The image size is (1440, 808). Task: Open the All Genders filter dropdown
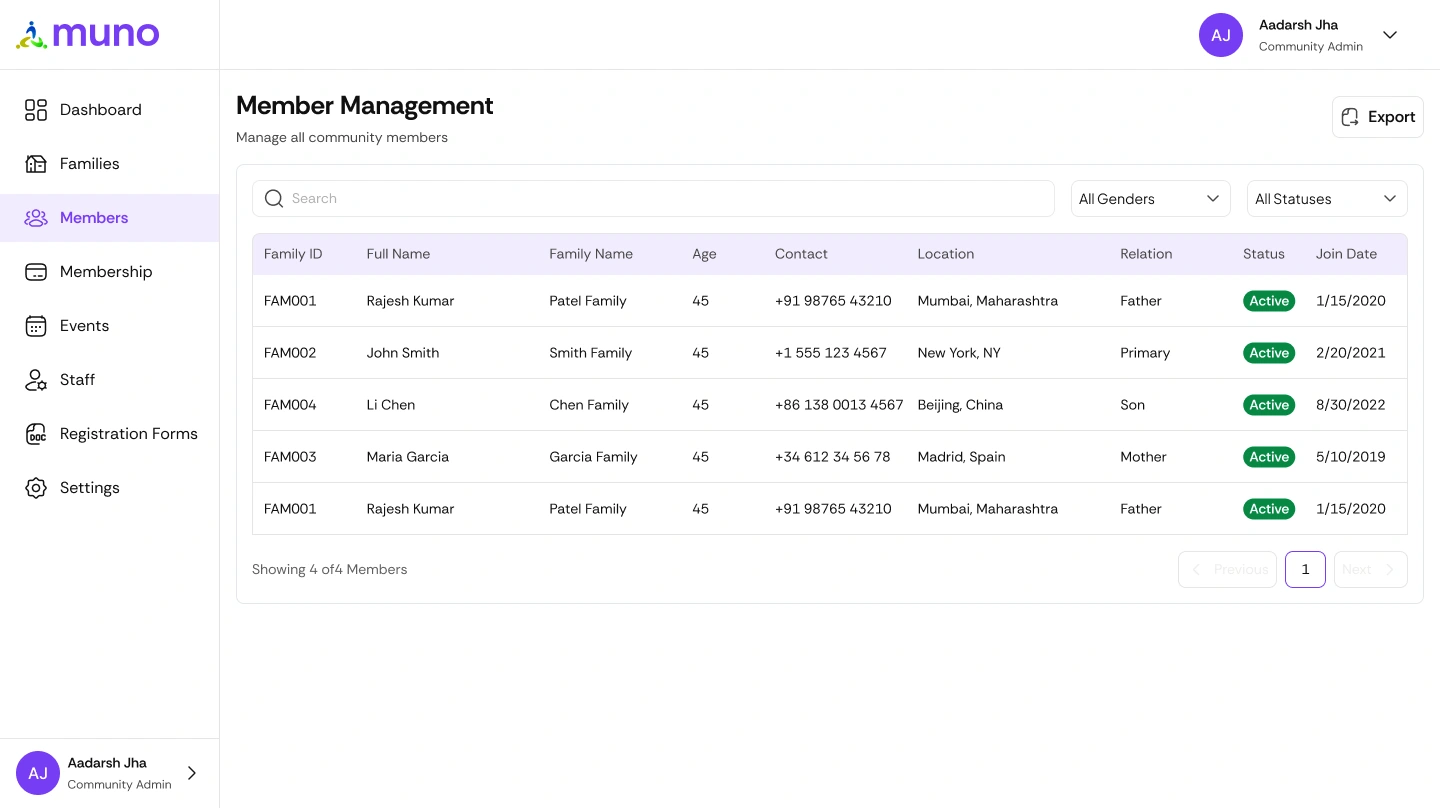point(1151,199)
